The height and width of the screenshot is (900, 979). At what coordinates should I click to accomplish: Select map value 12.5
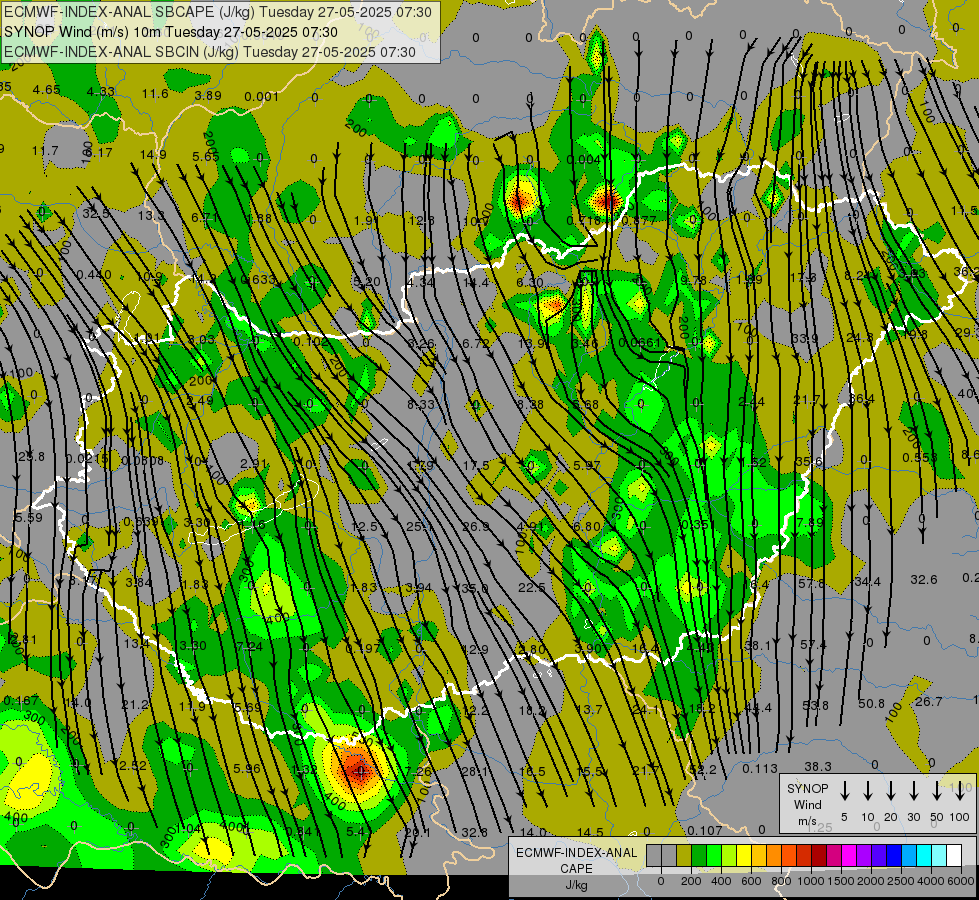(x=364, y=527)
